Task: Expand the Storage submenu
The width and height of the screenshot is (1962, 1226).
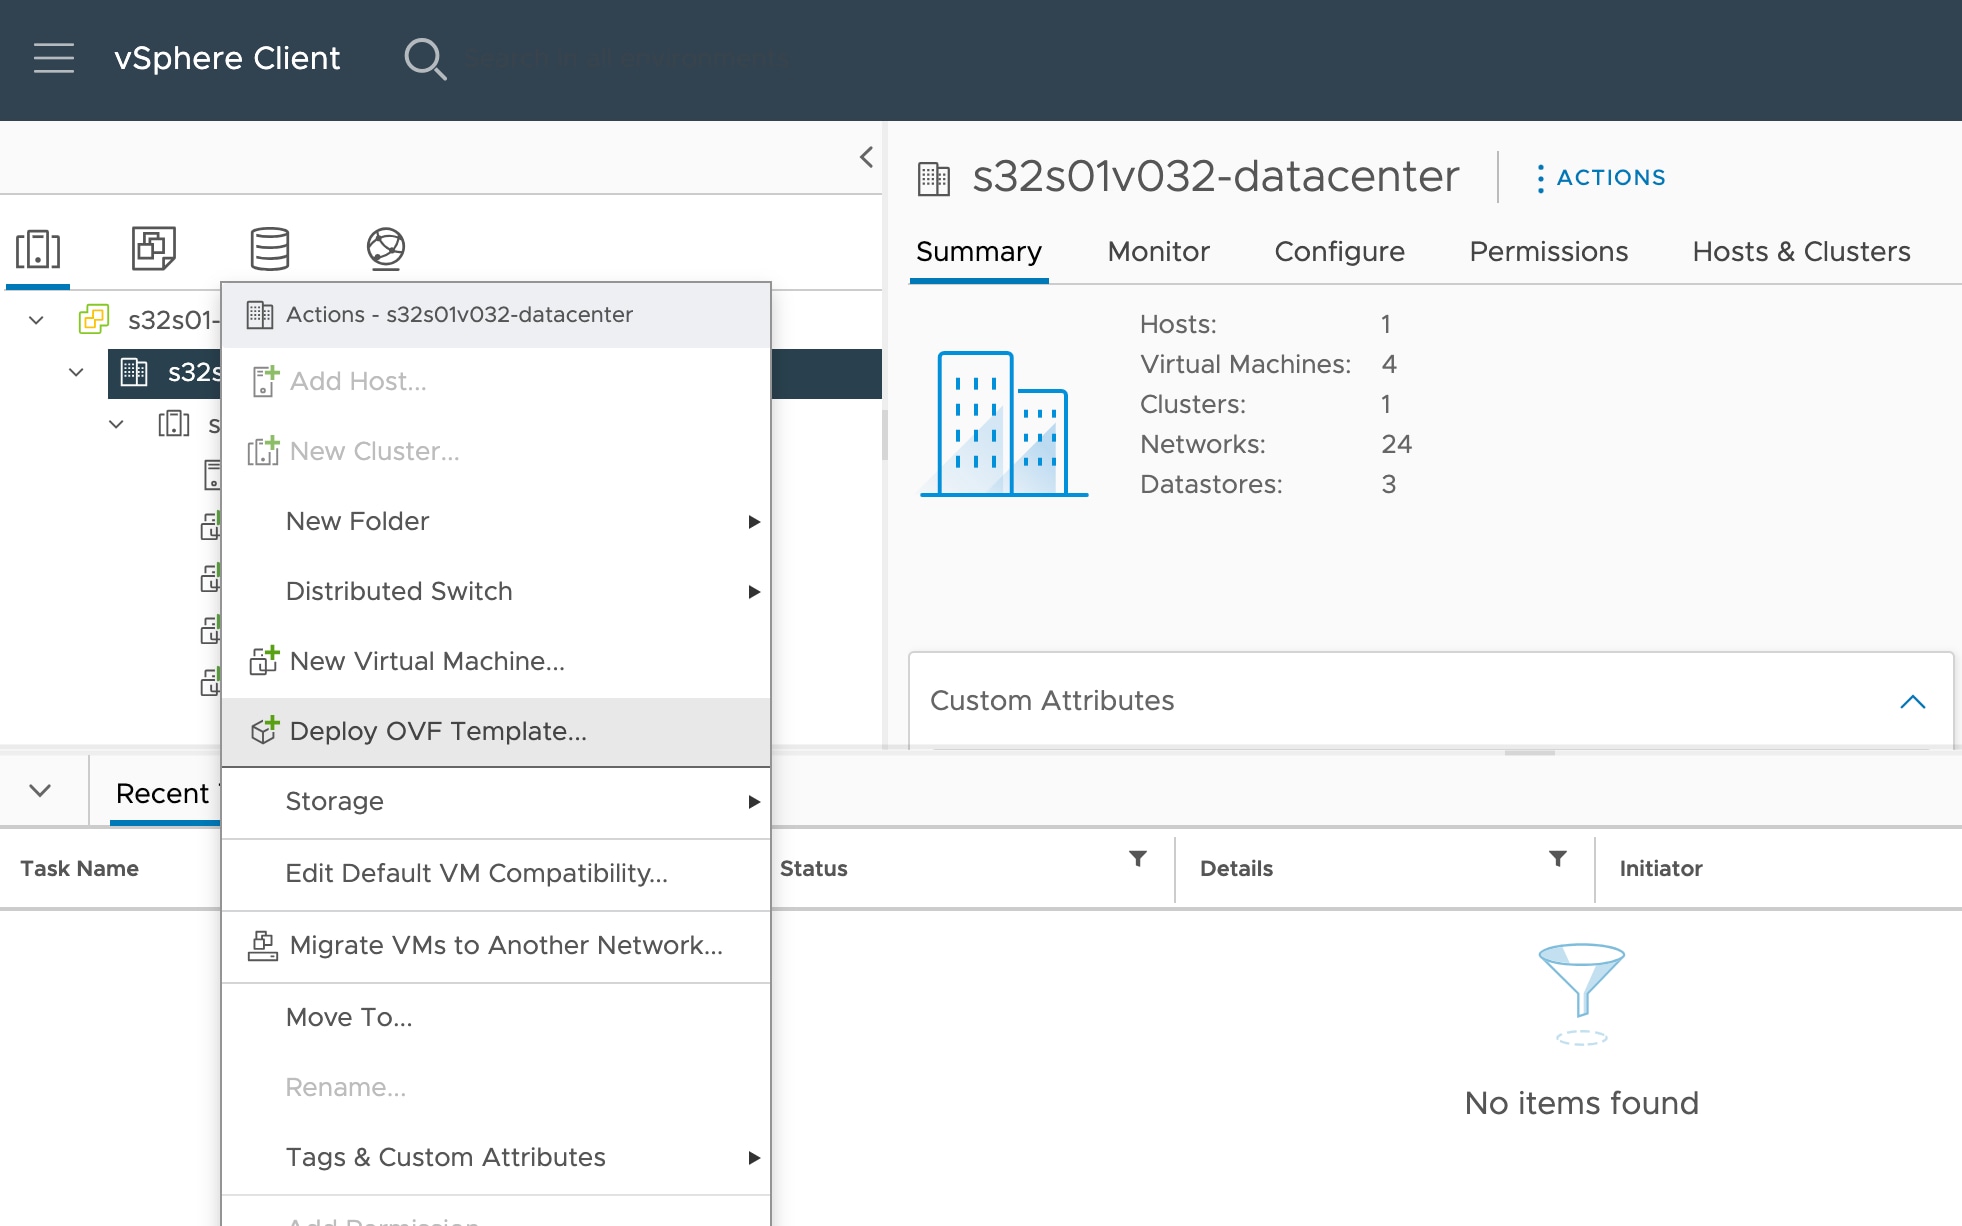Action: coord(755,802)
